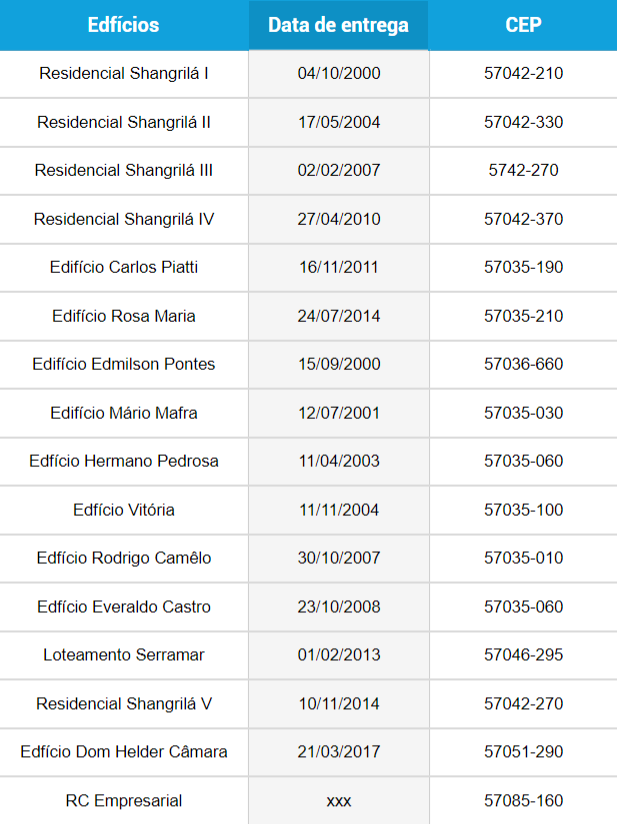Select the Data de entrega column header

pyautogui.click(x=338, y=25)
